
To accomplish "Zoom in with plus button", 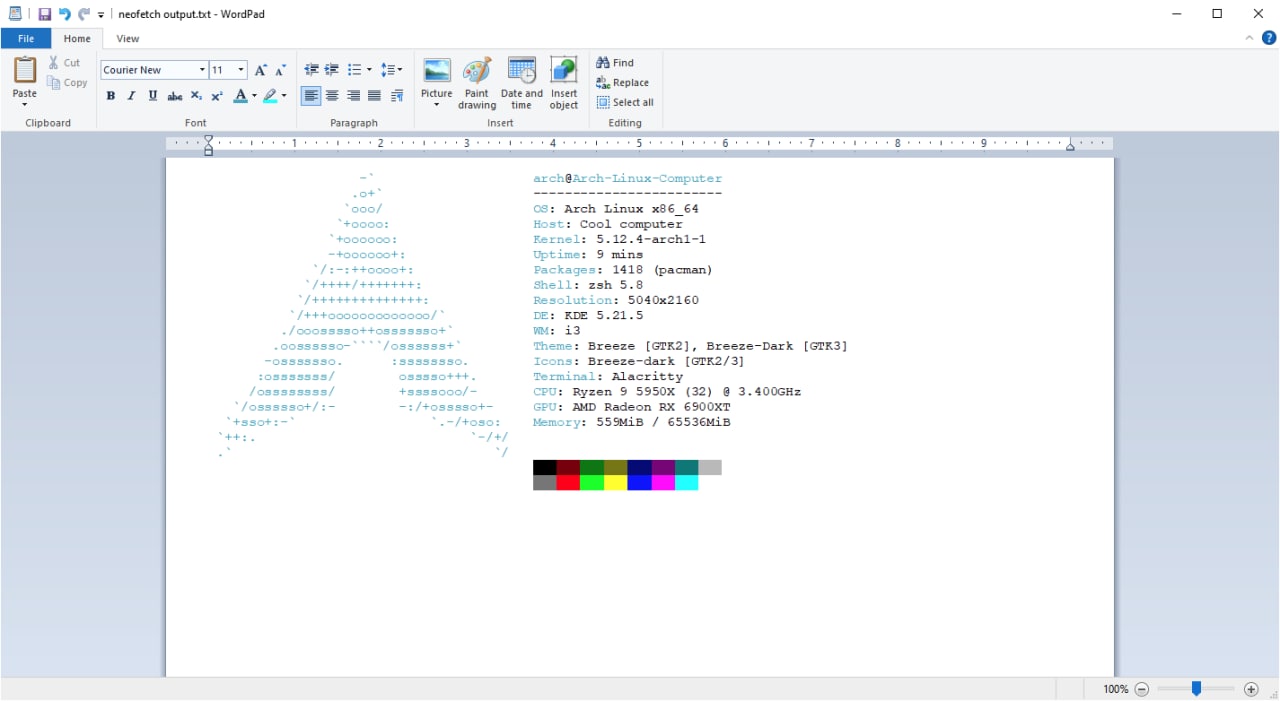I will 1251,689.
